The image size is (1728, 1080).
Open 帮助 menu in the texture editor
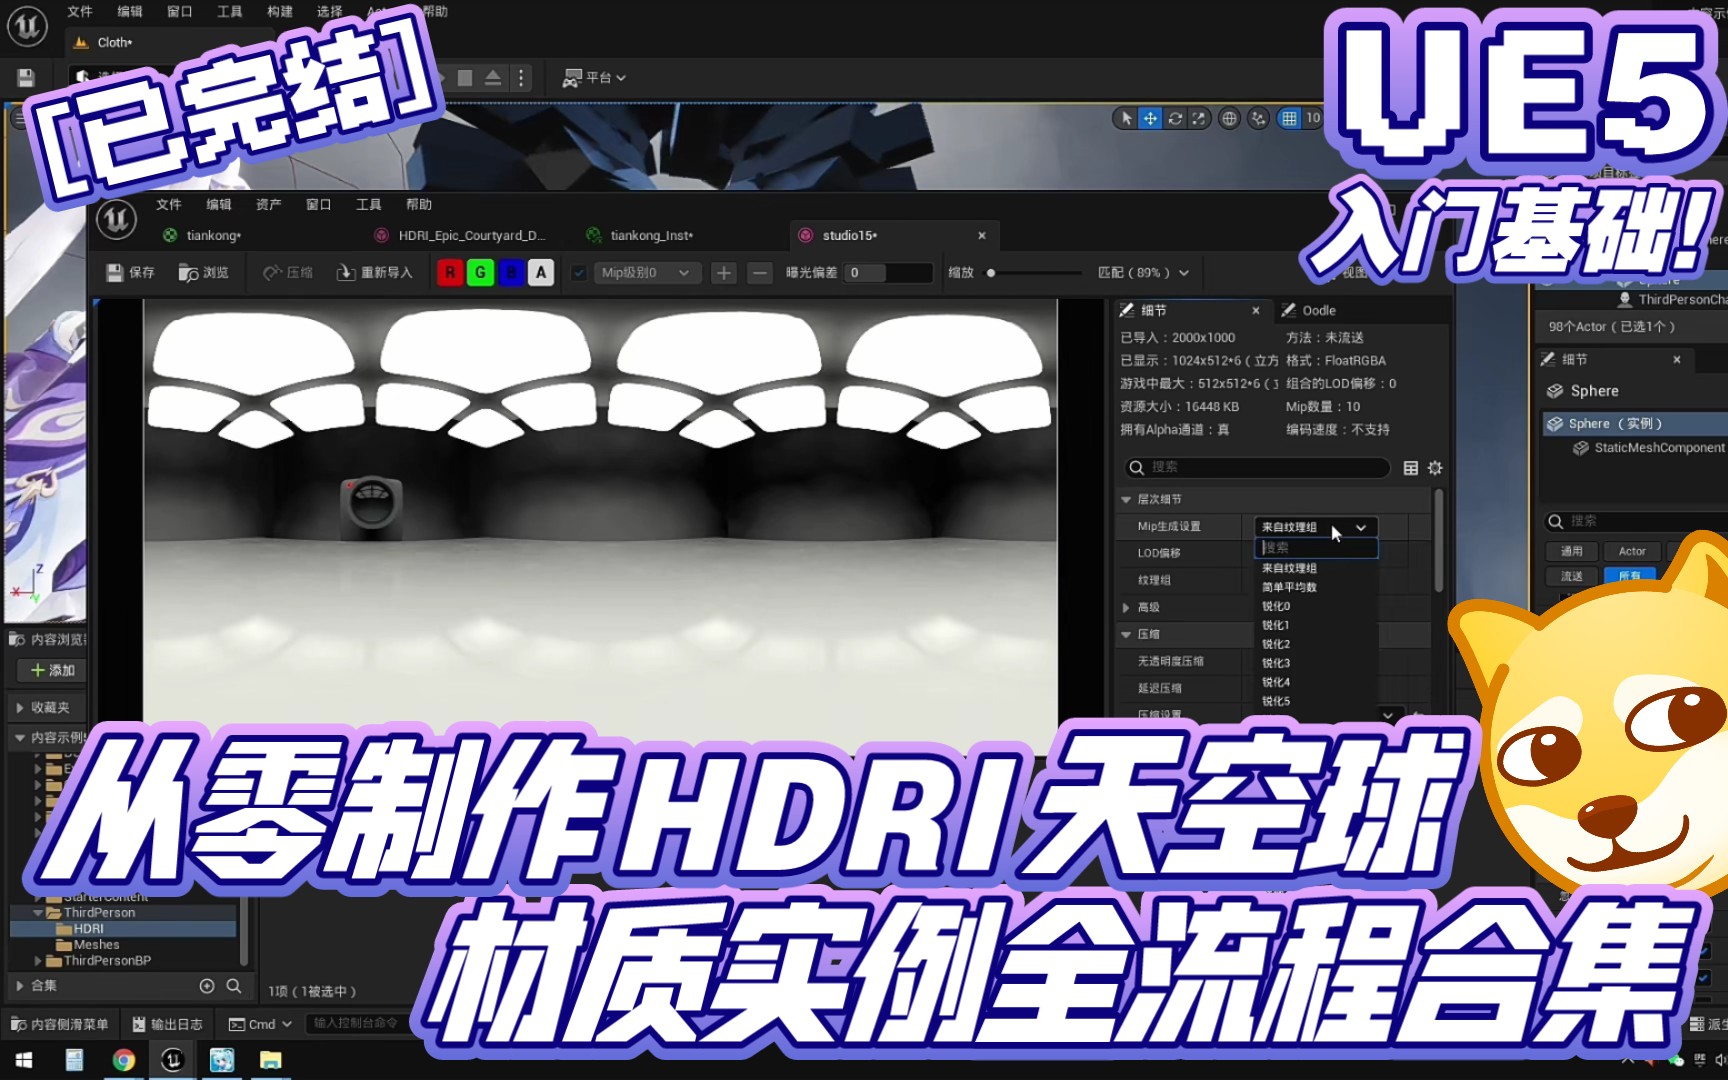click(x=418, y=204)
